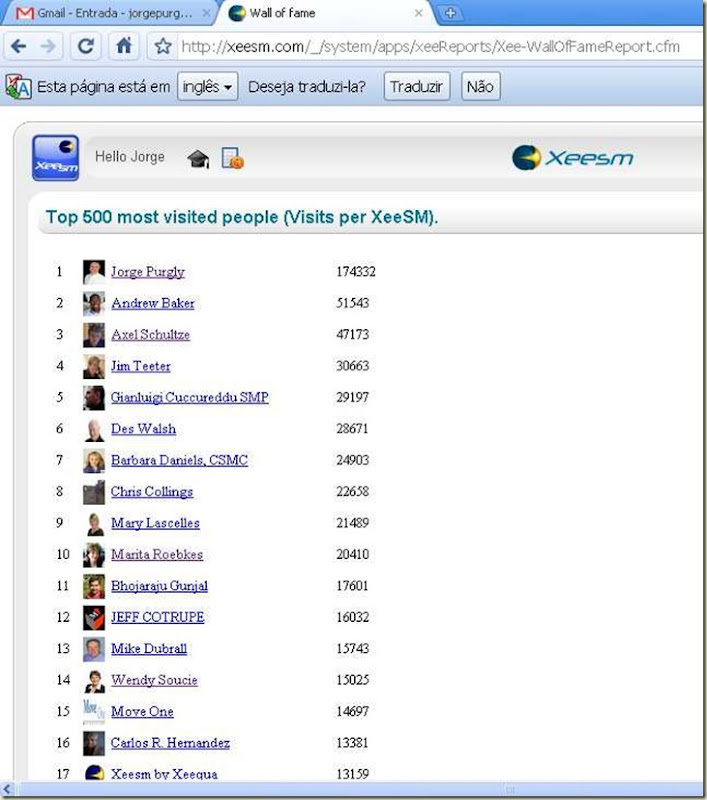
Task: Open Jorge Purgly's profile link
Action: pos(148,272)
